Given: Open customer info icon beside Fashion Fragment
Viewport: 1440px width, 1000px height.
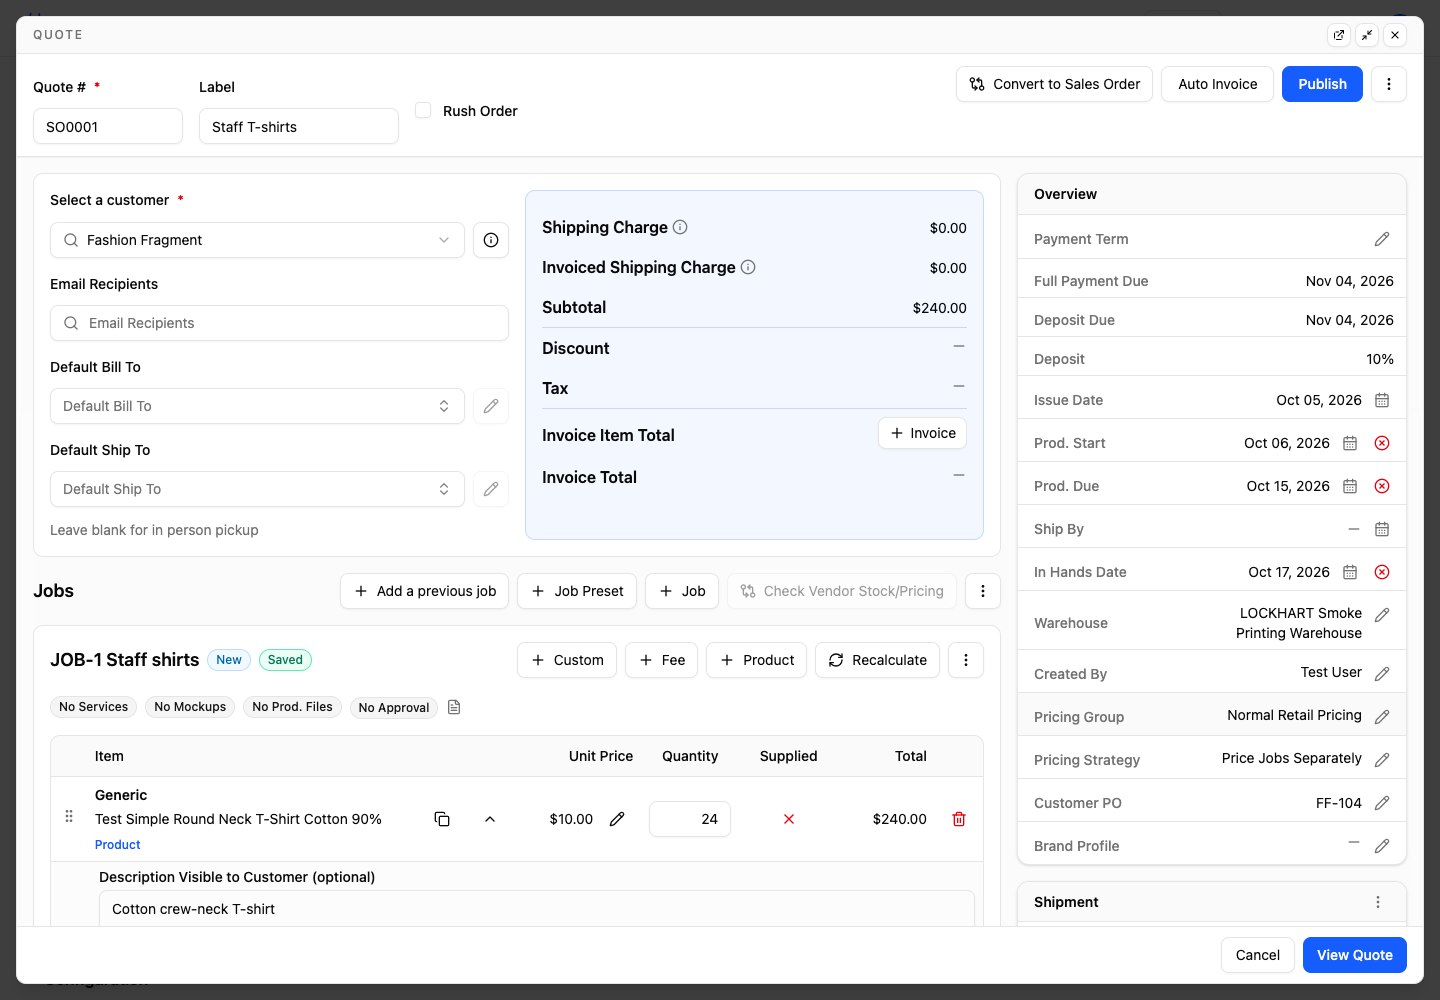Looking at the screenshot, I should 491,240.
